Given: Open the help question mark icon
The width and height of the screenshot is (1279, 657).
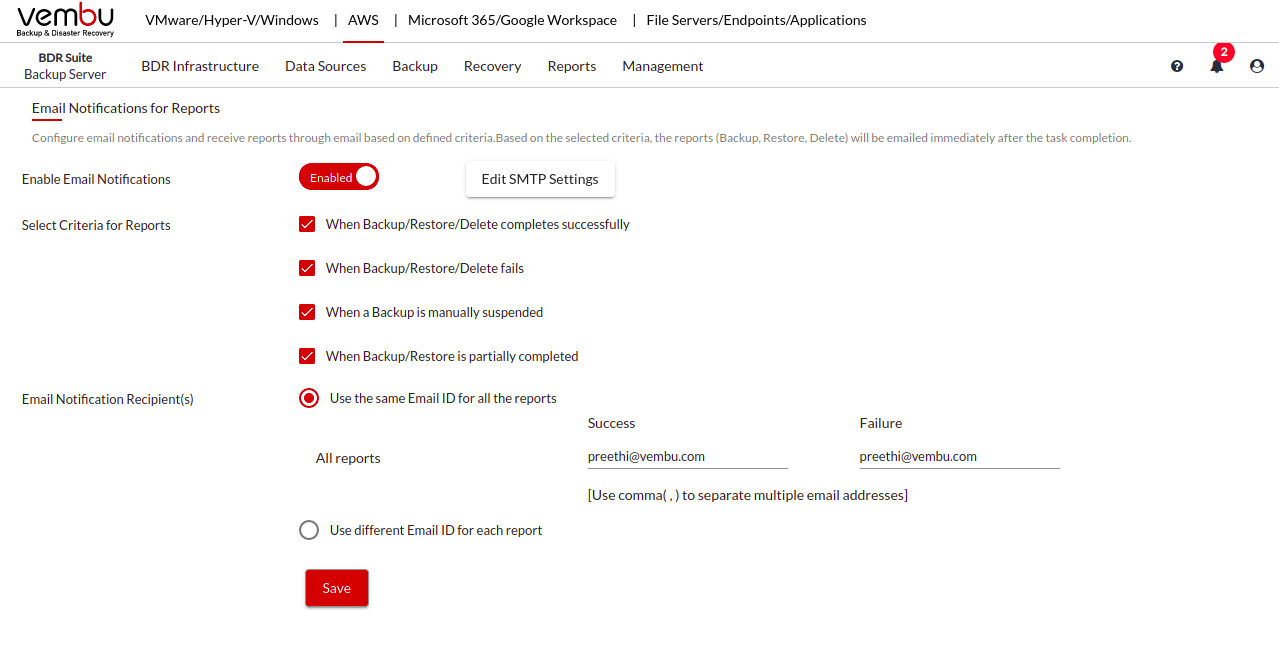Looking at the screenshot, I should (x=1177, y=66).
